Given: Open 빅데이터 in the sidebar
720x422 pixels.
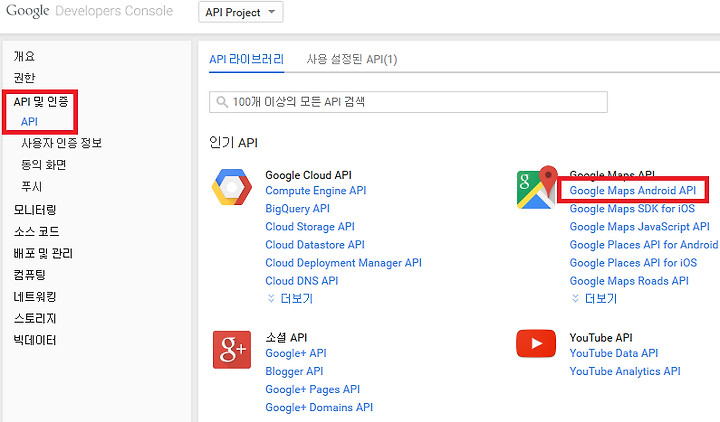Looking at the screenshot, I should point(35,340).
